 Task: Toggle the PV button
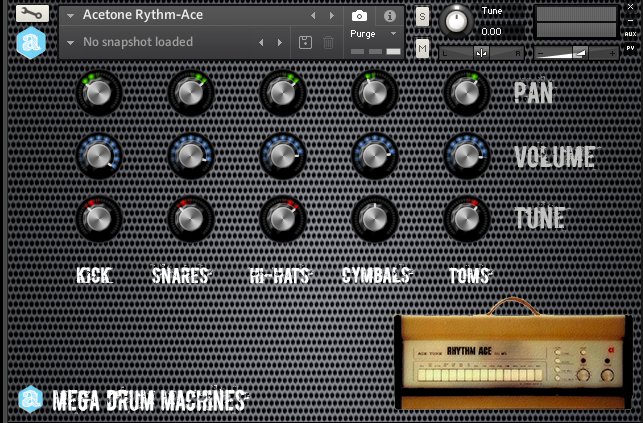(x=630, y=48)
